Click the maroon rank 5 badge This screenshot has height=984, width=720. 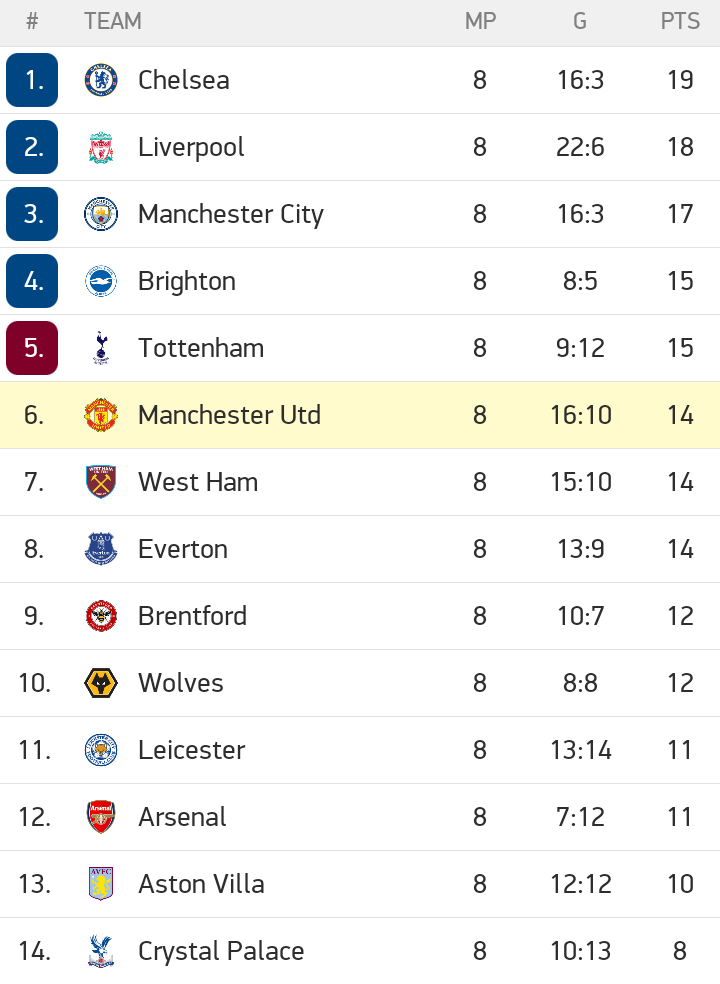[32, 348]
